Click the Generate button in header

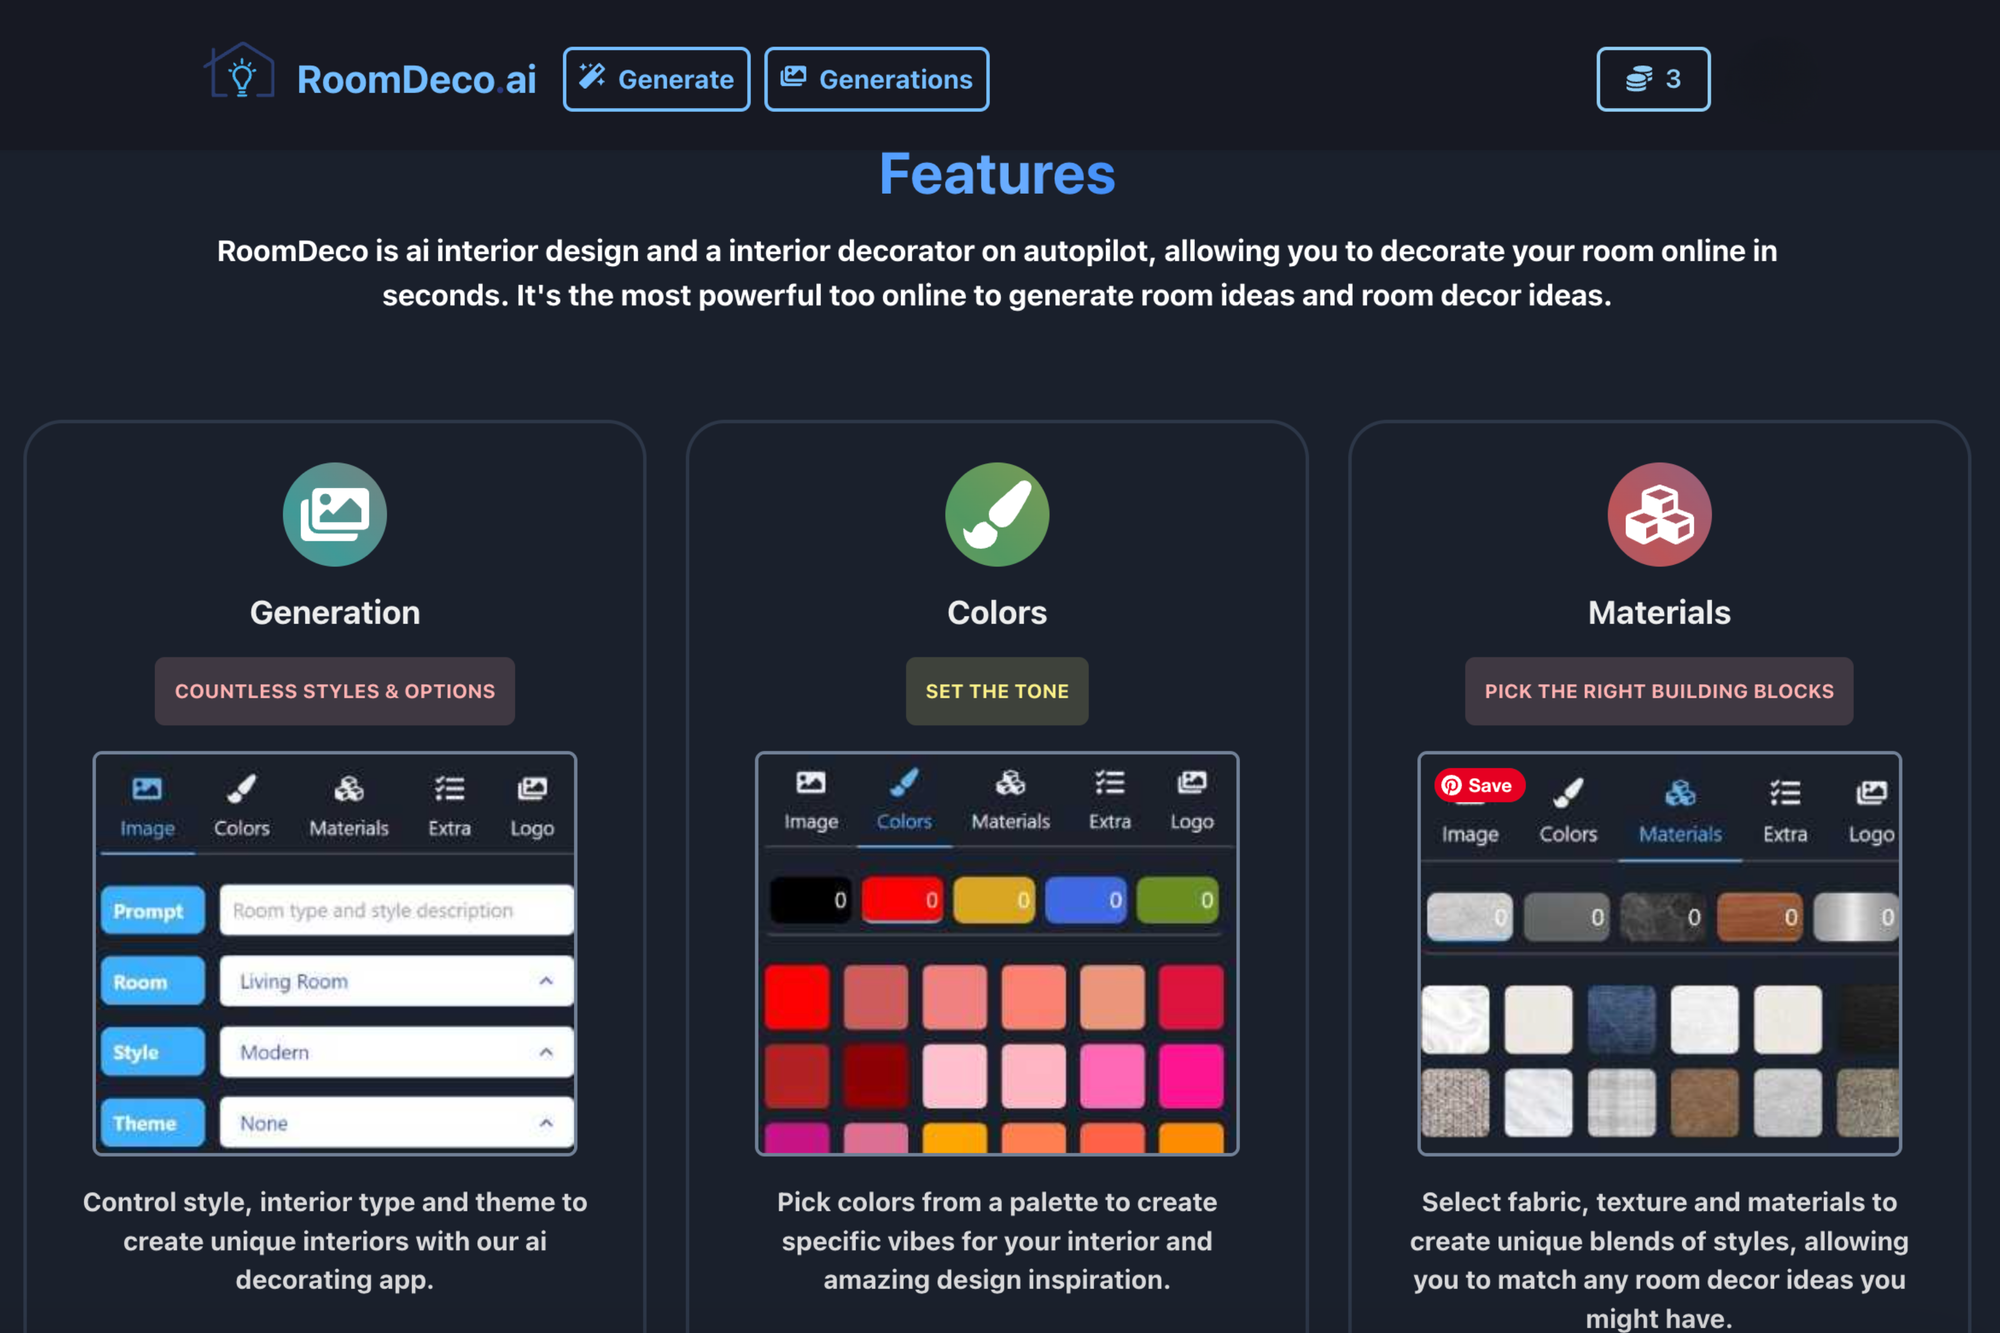click(x=656, y=79)
